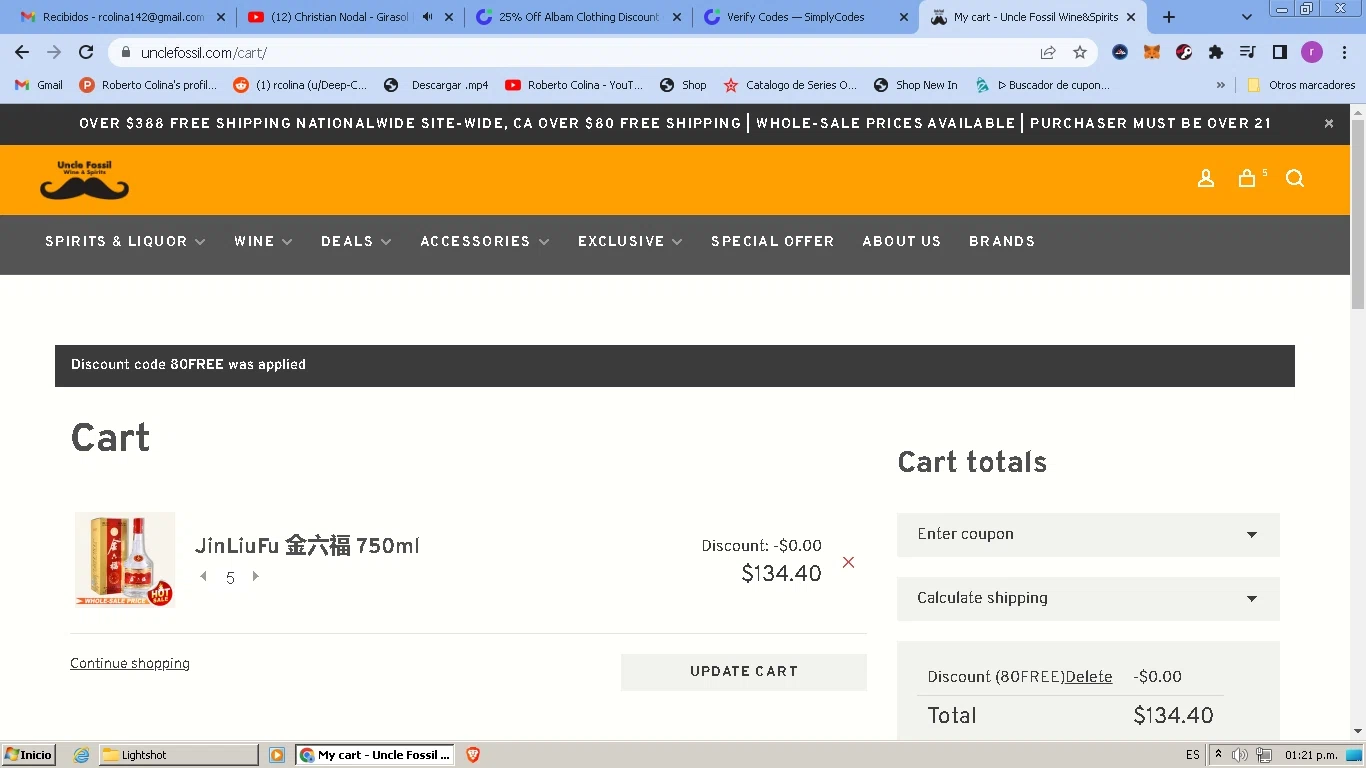
Task: Open the Buscador de cupon... bookmark
Action: click(1042, 85)
